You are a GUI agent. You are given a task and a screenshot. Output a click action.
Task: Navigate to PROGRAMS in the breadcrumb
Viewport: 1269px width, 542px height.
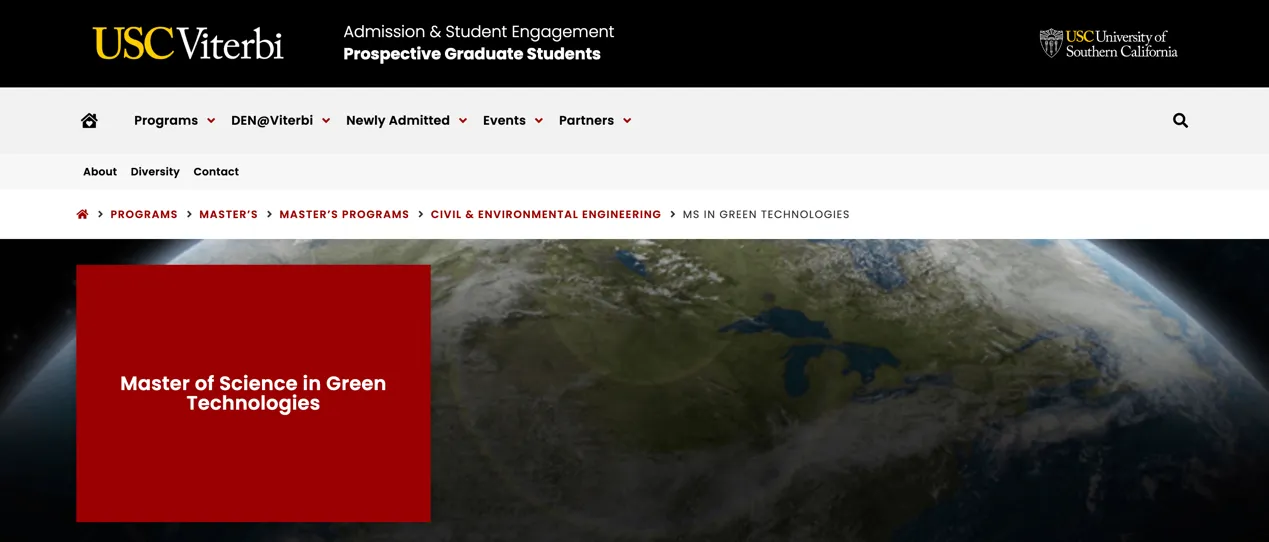pos(144,215)
